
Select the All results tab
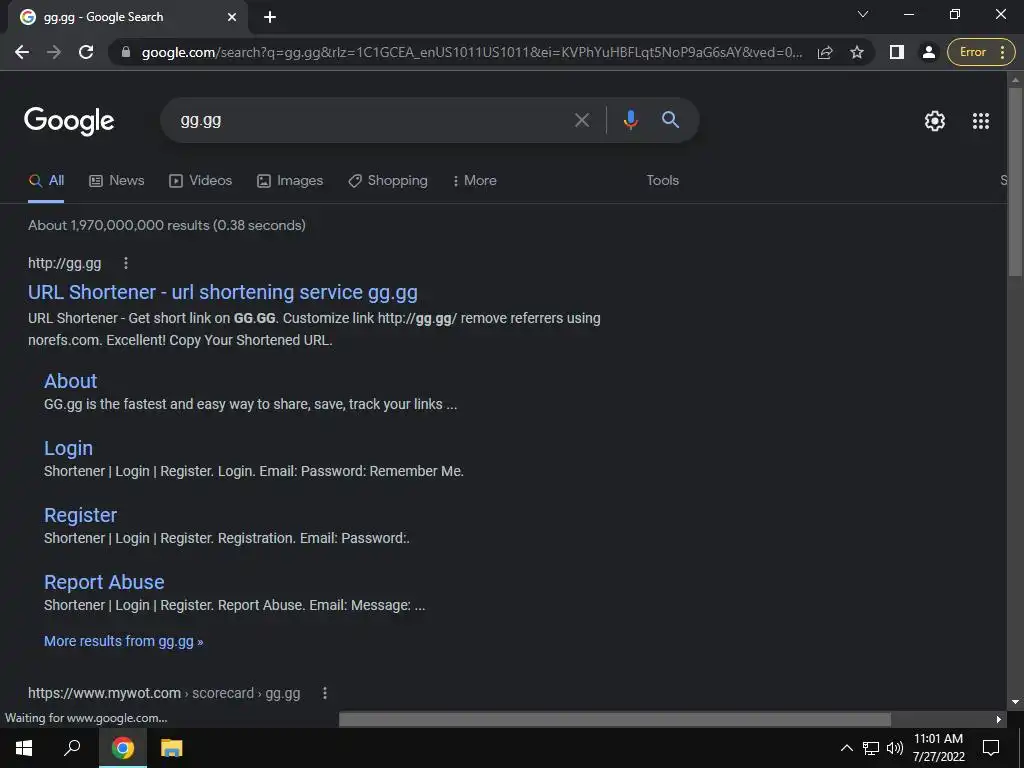click(x=46, y=181)
